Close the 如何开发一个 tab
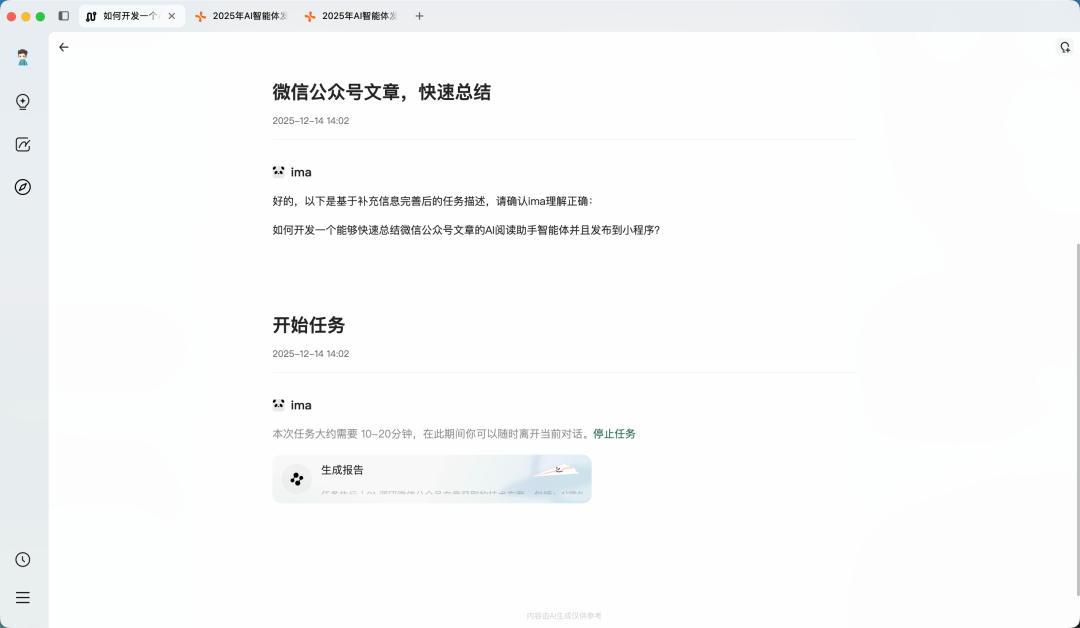 point(170,15)
